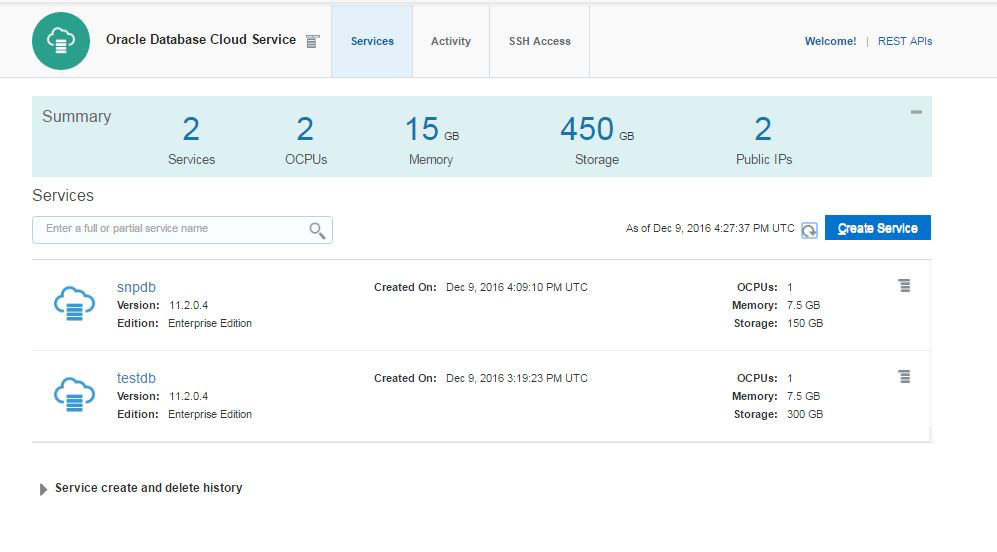Open the menu icon beside the Oracle Database Cloud Service title
997x552 pixels.
coord(313,41)
